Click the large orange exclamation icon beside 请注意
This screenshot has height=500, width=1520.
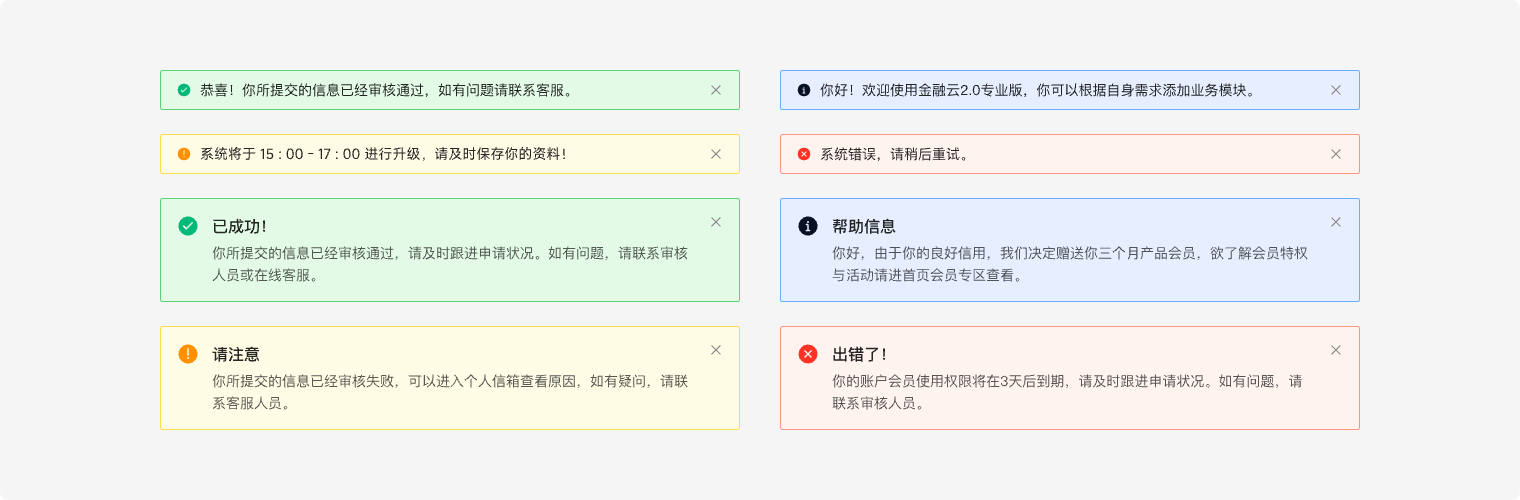click(188, 354)
